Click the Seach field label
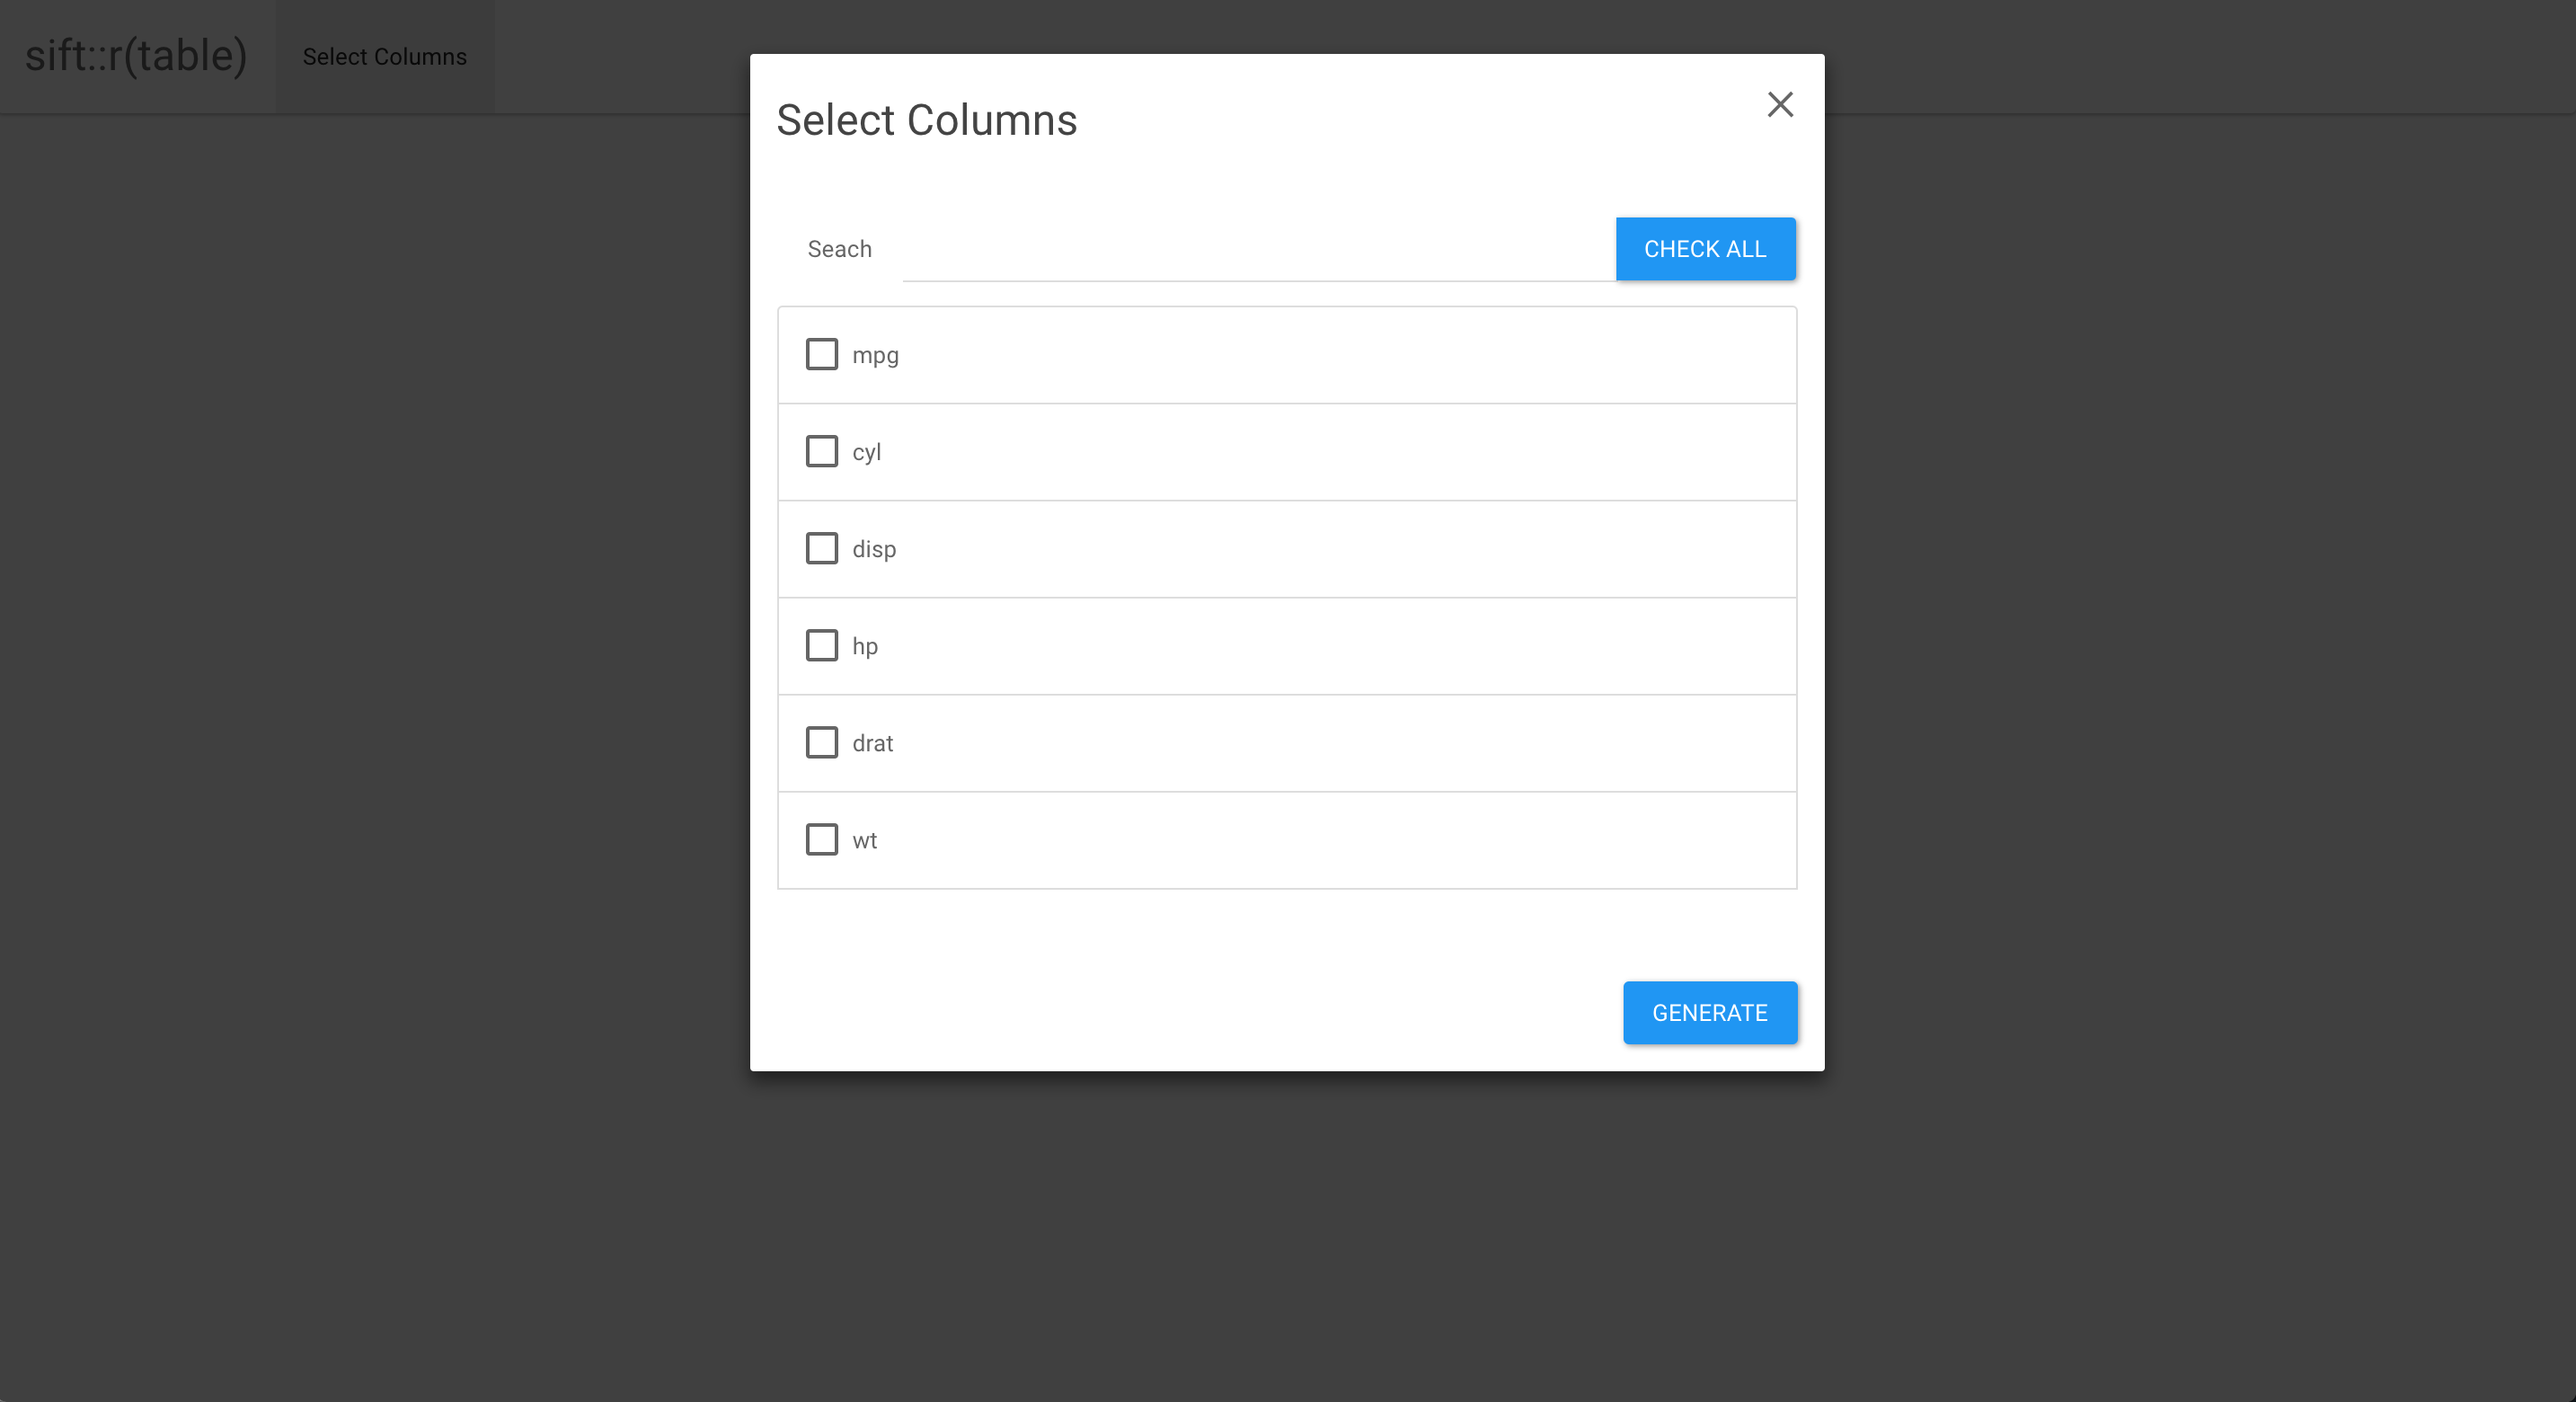2576x1402 pixels. pos(840,249)
